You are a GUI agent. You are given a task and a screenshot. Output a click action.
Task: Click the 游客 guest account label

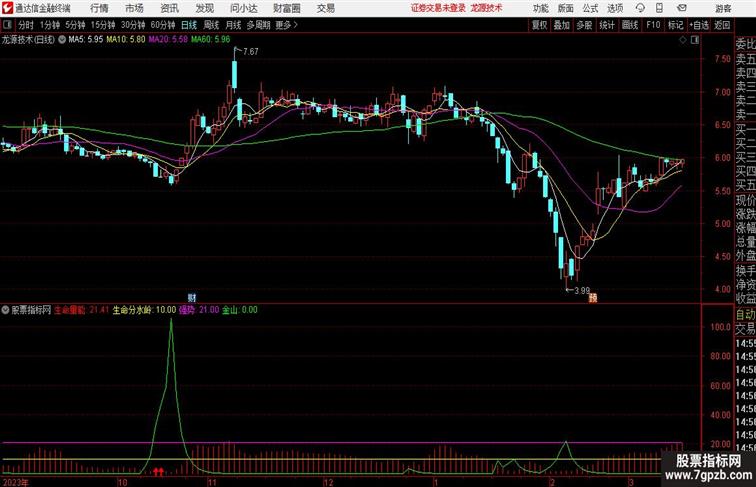(723, 8)
